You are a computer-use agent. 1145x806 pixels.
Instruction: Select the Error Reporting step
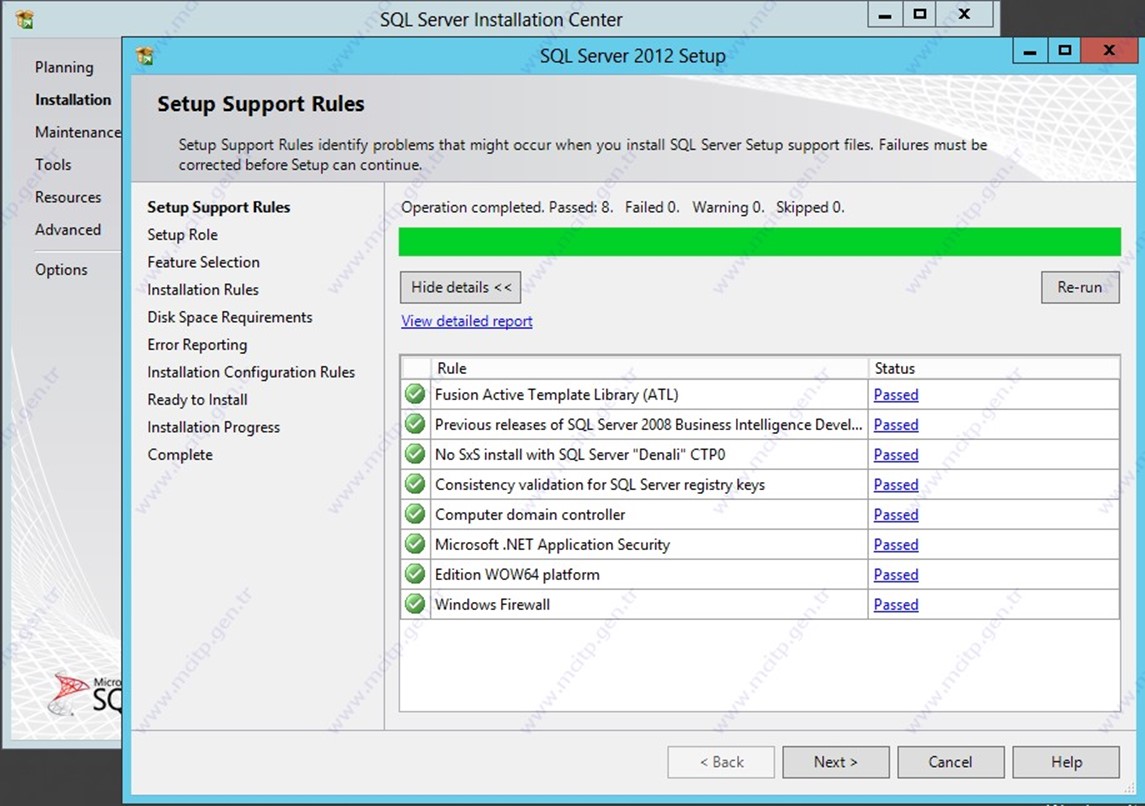[x=197, y=345]
